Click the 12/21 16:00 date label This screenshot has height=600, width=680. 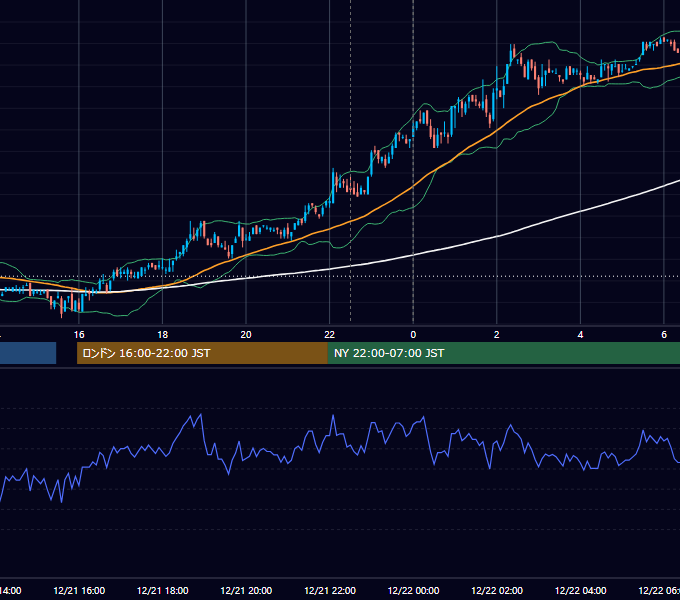pyautogui.click(x=79, y=591)
